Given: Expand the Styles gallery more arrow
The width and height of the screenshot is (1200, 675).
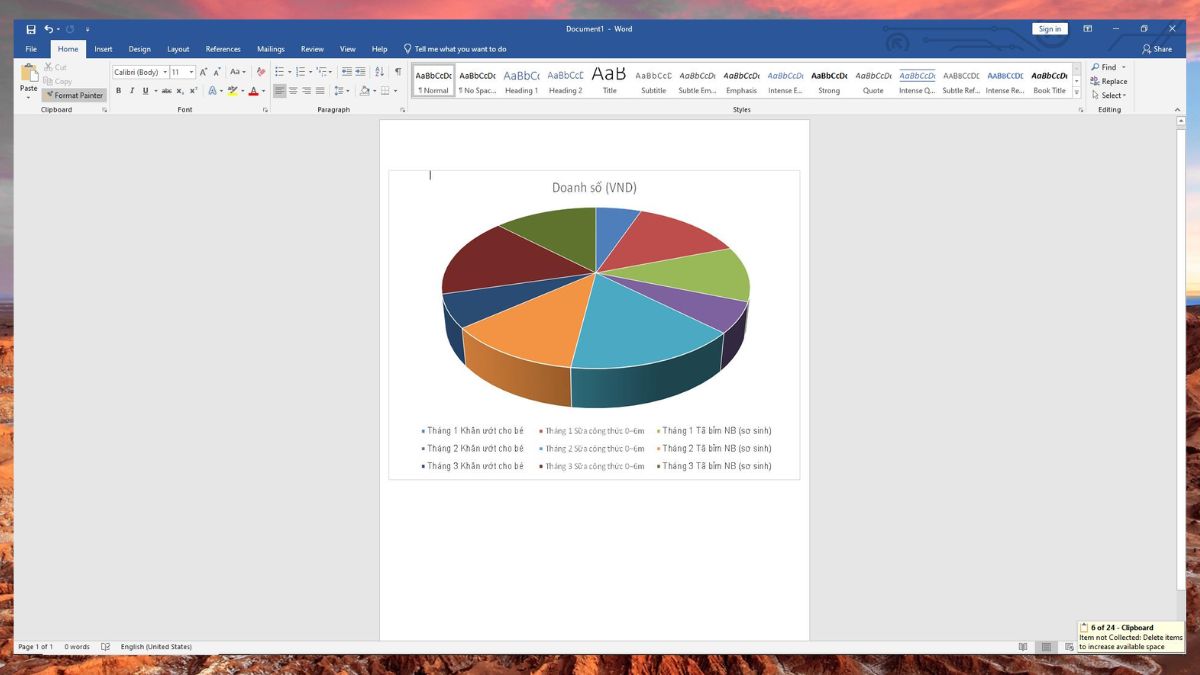Looking at the screenshot, I should pyautogui.click(x=1077, y=92).
